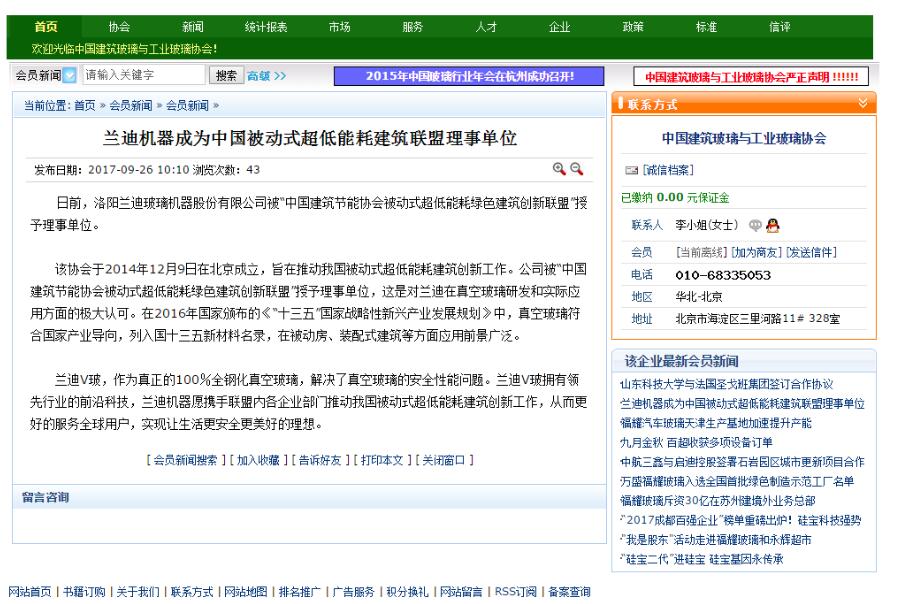Click the 网站地图 footer link
This screenshot has height=604, width=902.
pyautogui.click(x=246, y=592)
